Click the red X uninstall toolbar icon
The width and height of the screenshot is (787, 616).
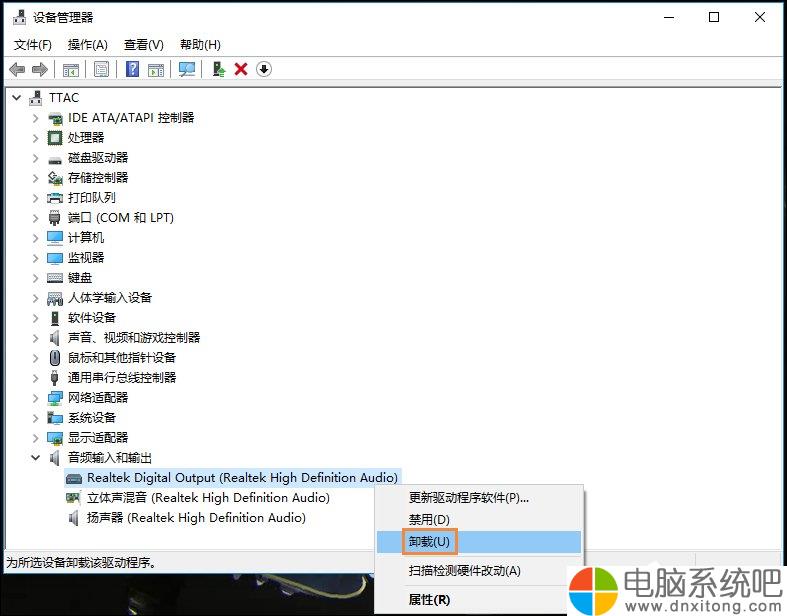click(241, 69)
